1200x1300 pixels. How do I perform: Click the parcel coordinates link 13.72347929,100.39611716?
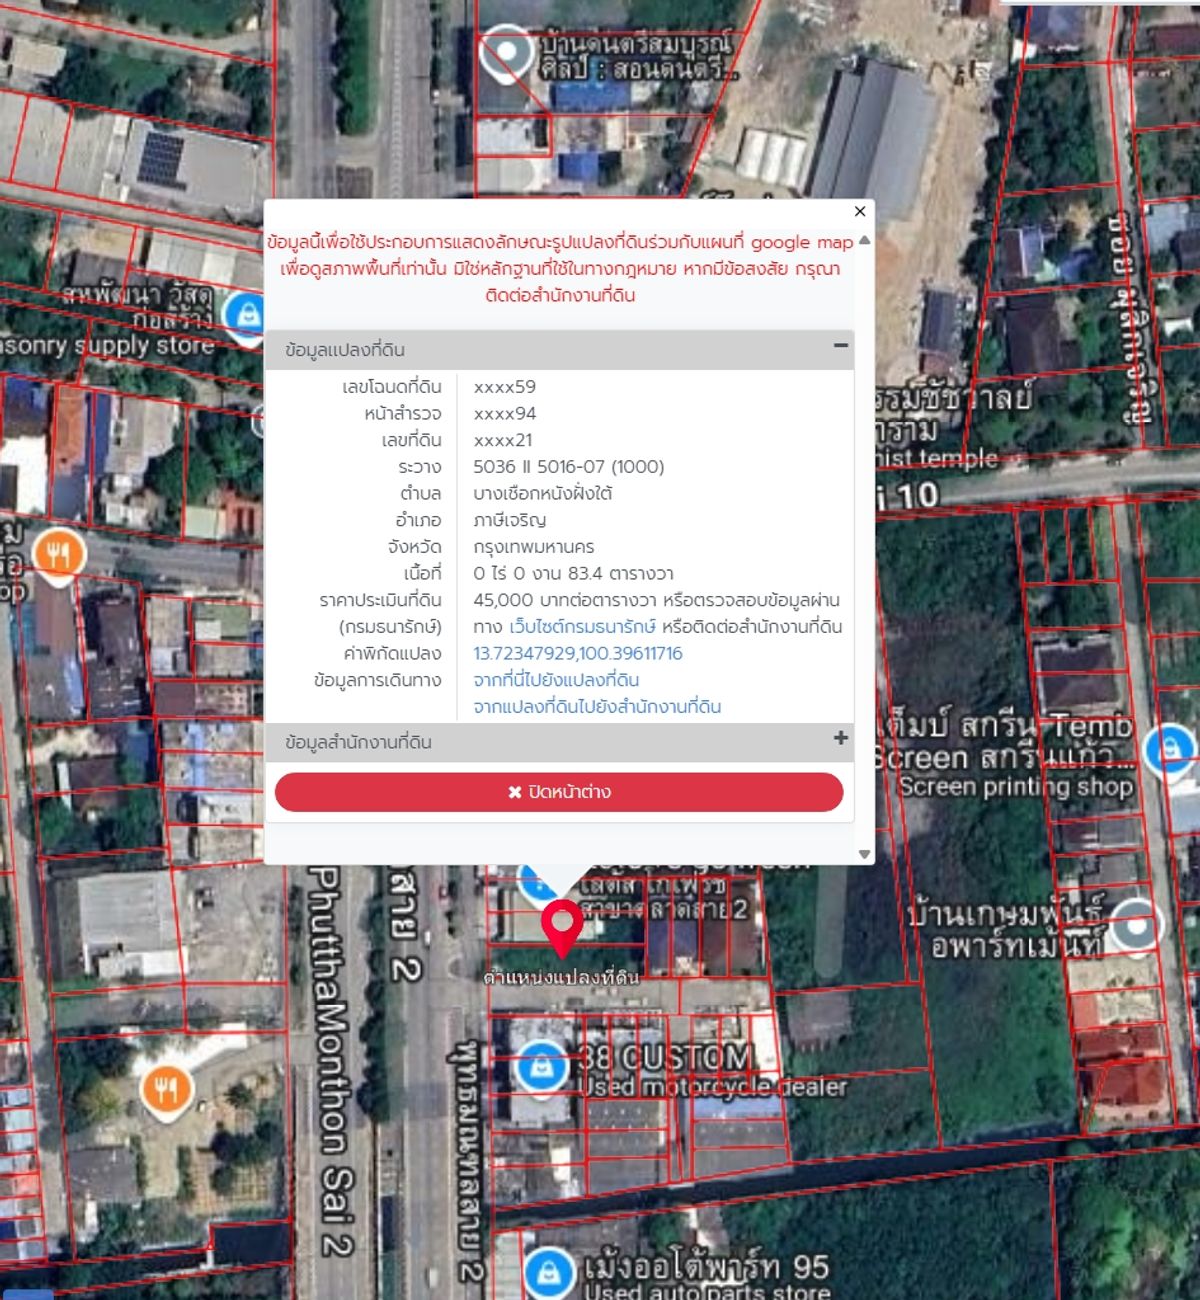click(x=577, y=653)
